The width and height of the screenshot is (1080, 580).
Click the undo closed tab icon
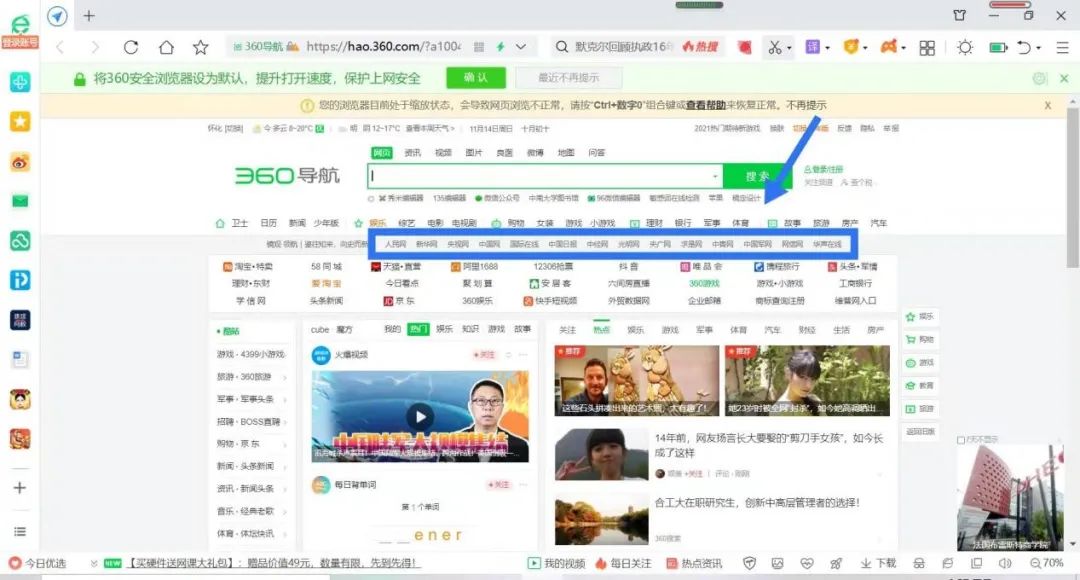click(x=1024, y=48)
